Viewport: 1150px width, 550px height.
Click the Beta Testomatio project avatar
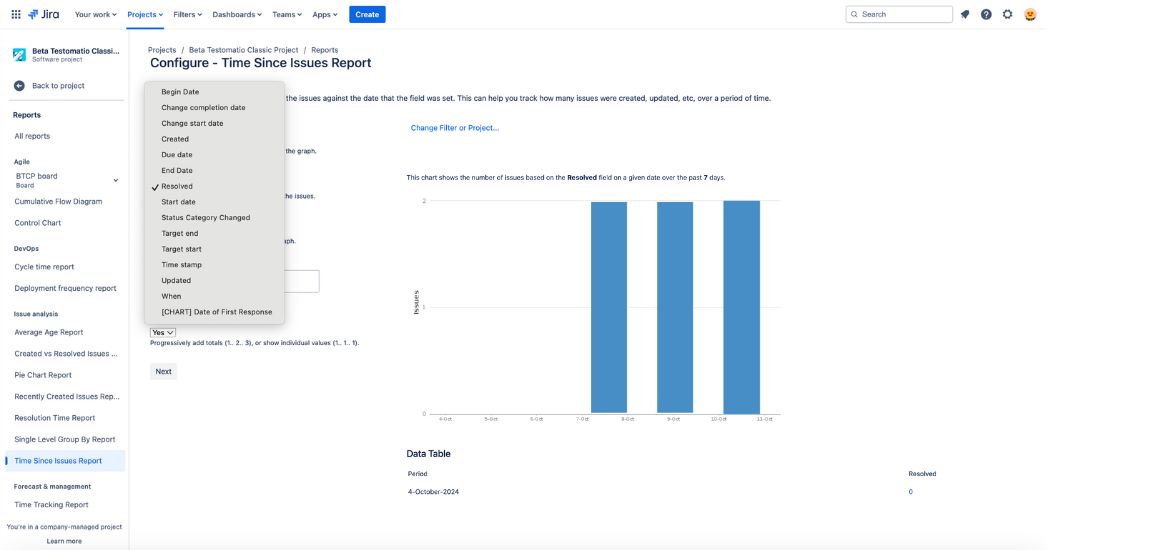(x=19, y=55)
